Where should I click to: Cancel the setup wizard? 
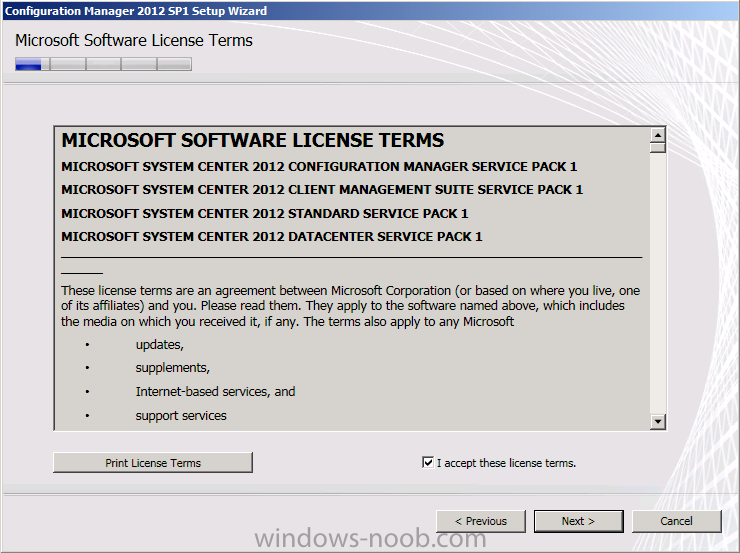(677, 521)
